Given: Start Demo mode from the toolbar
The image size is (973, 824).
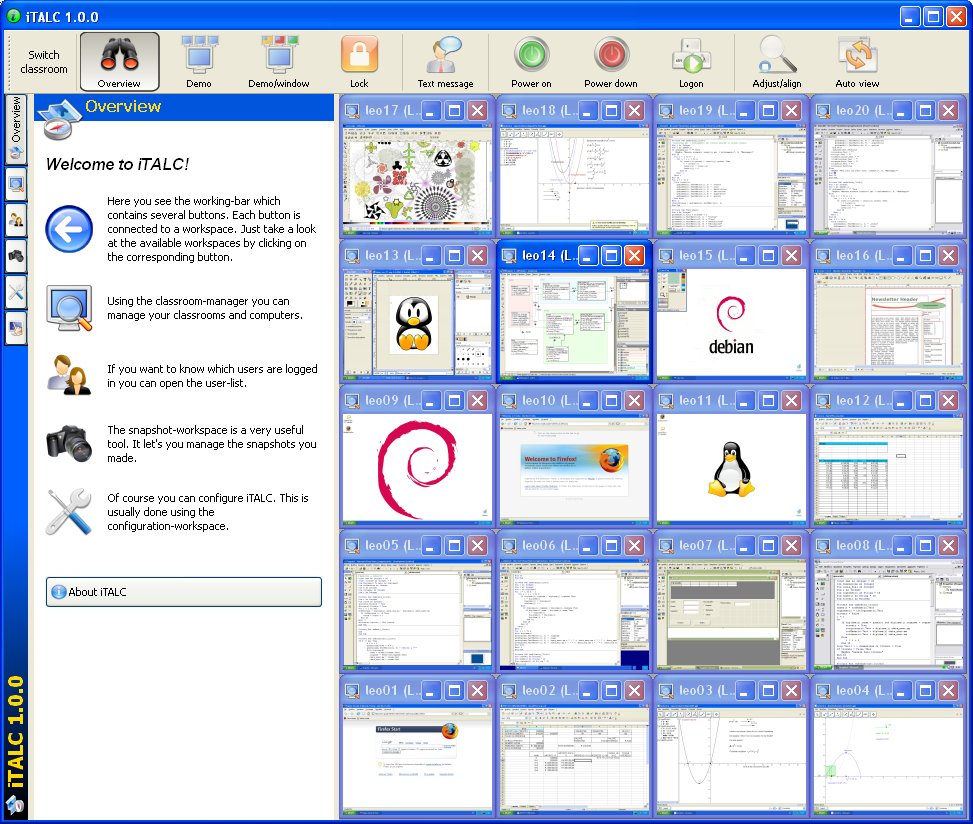Looking at the screenshot, I should click(x=198, y=62).
